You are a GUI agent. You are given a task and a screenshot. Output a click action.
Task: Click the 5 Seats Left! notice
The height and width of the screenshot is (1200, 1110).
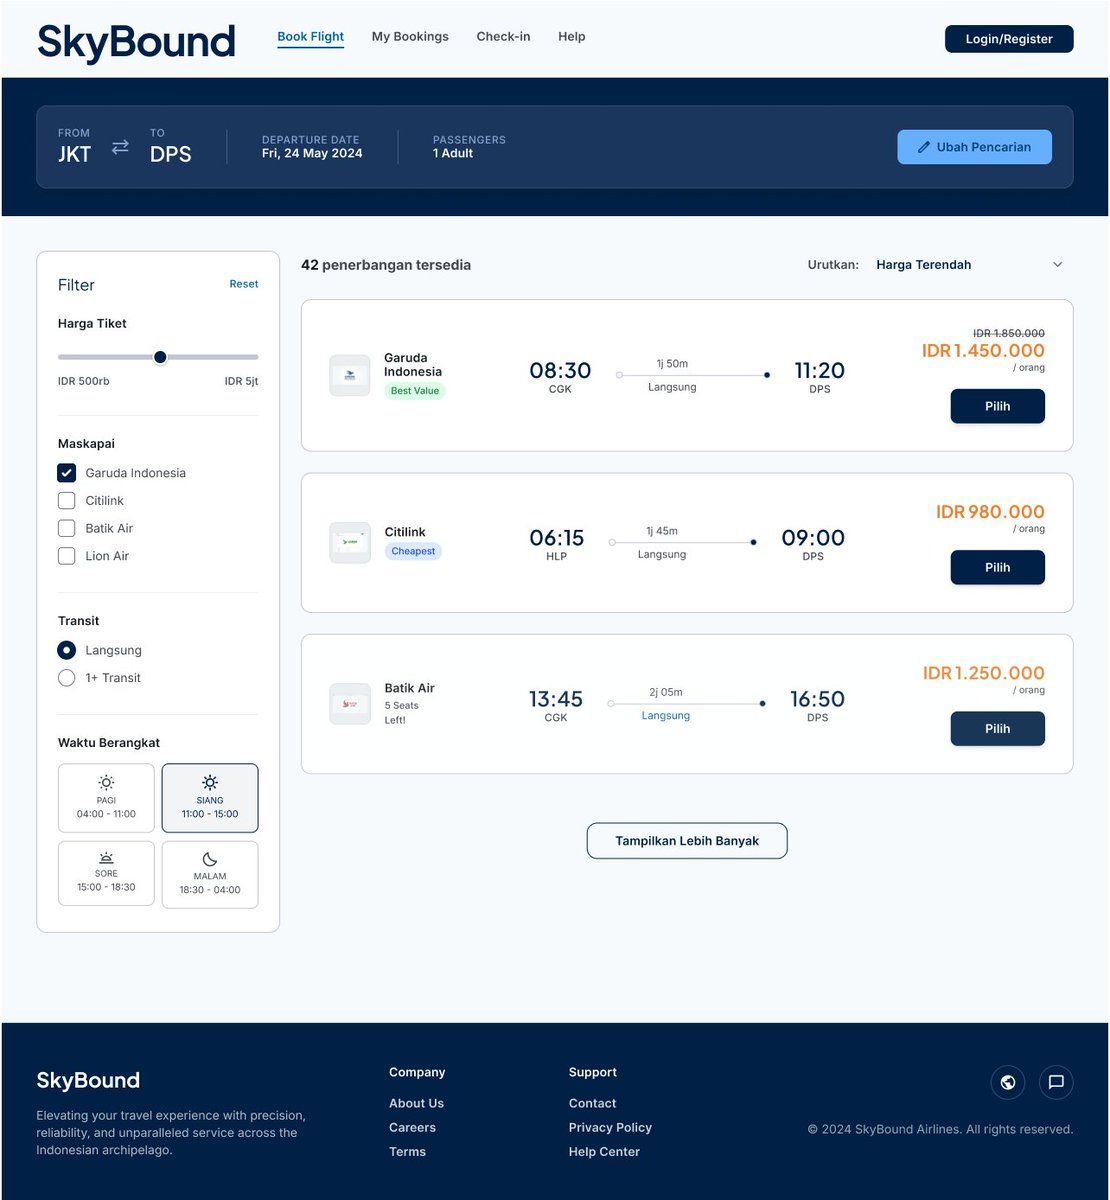pos(402,713)
